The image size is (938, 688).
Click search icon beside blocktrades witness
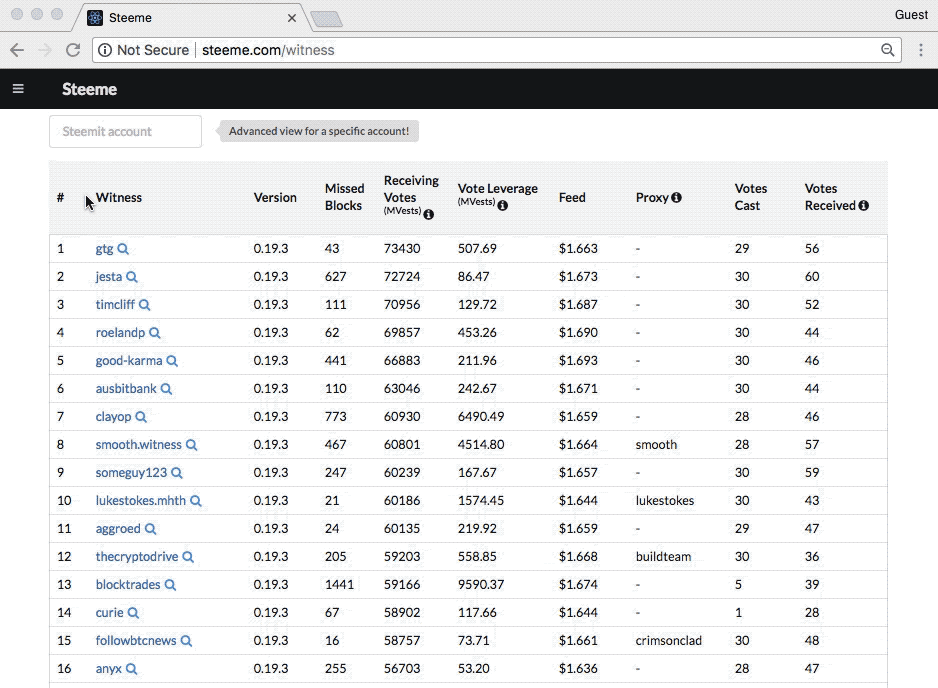coord(170,585)
